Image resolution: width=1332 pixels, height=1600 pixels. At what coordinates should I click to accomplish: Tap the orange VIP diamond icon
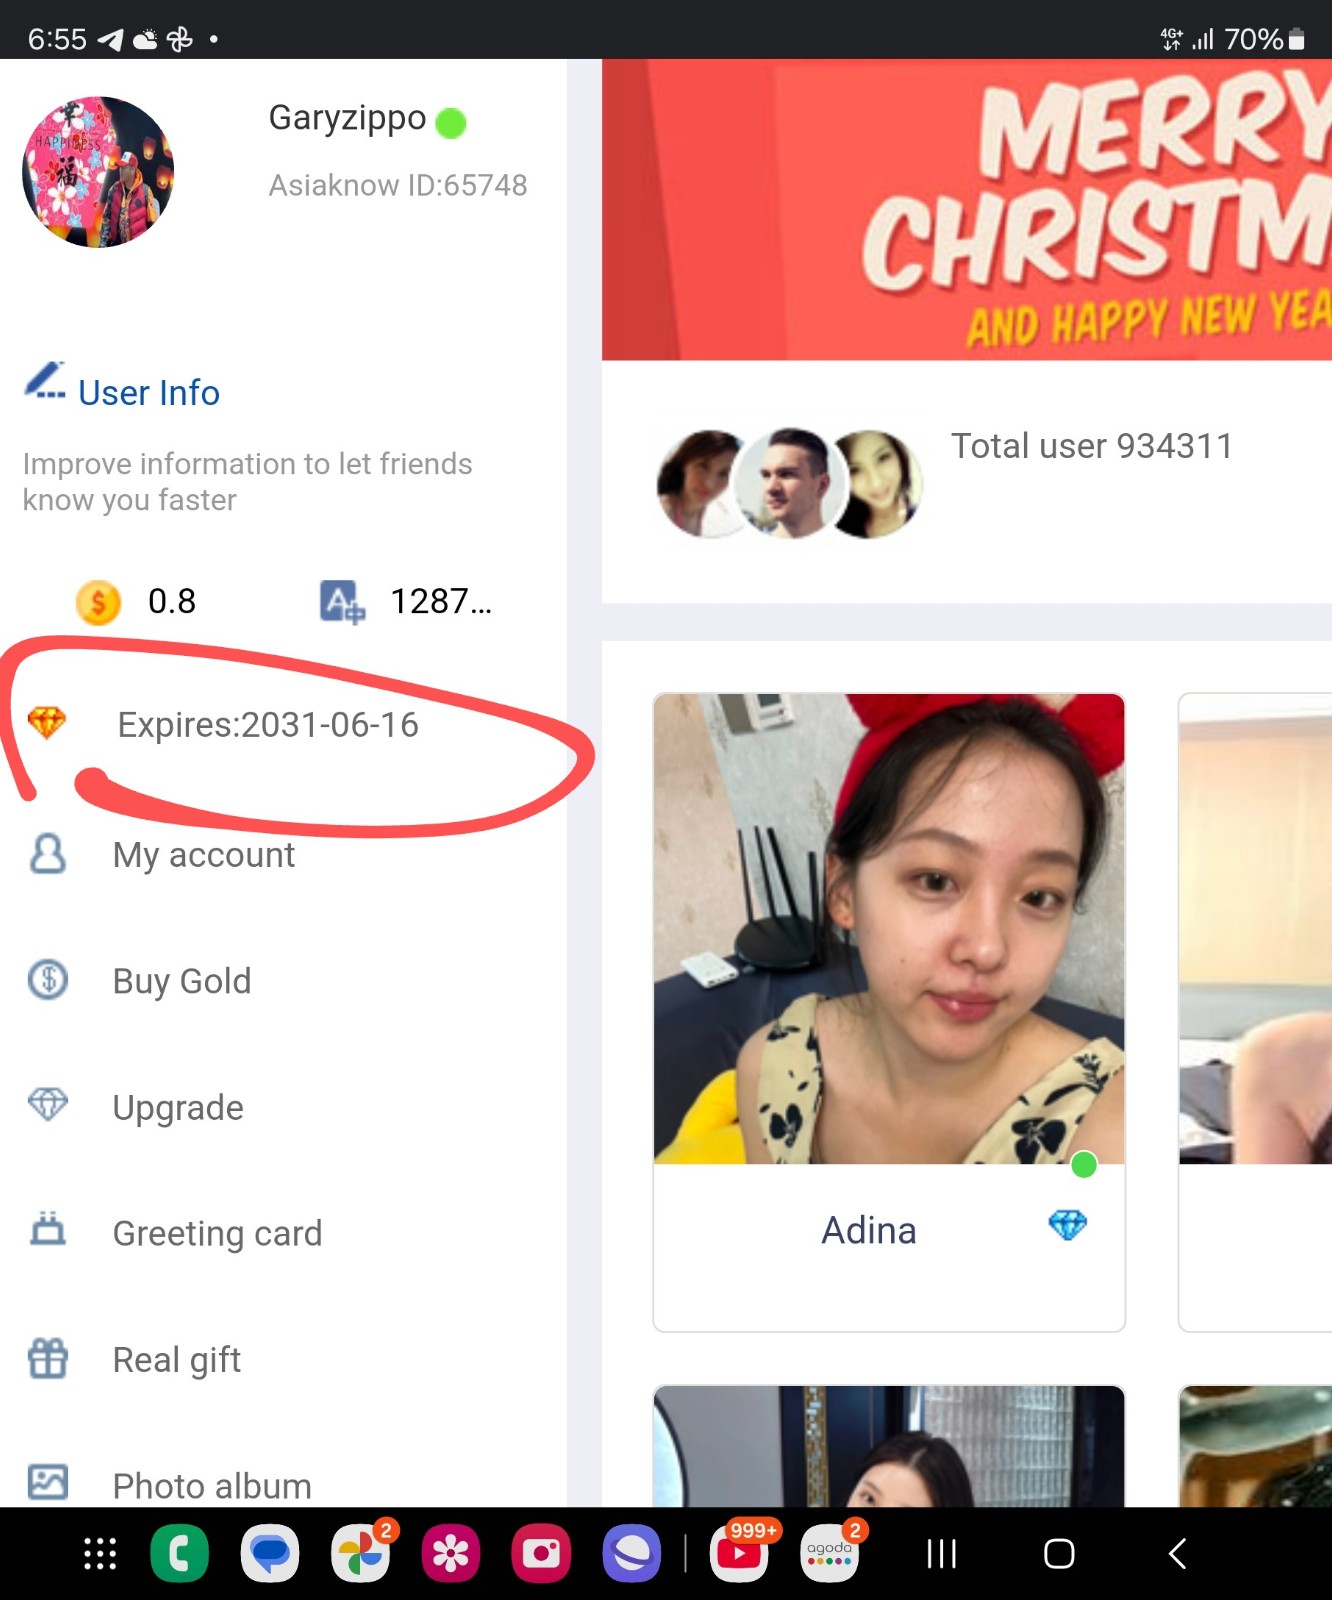coord(47,722)
